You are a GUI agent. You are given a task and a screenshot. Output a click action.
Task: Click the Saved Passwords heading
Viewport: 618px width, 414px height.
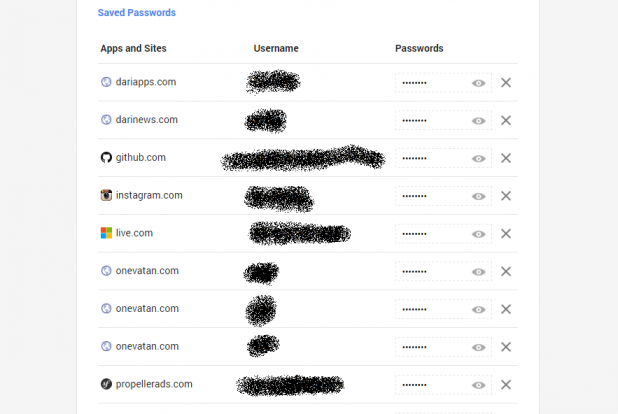pyautogui.click(x=137, y=13)
